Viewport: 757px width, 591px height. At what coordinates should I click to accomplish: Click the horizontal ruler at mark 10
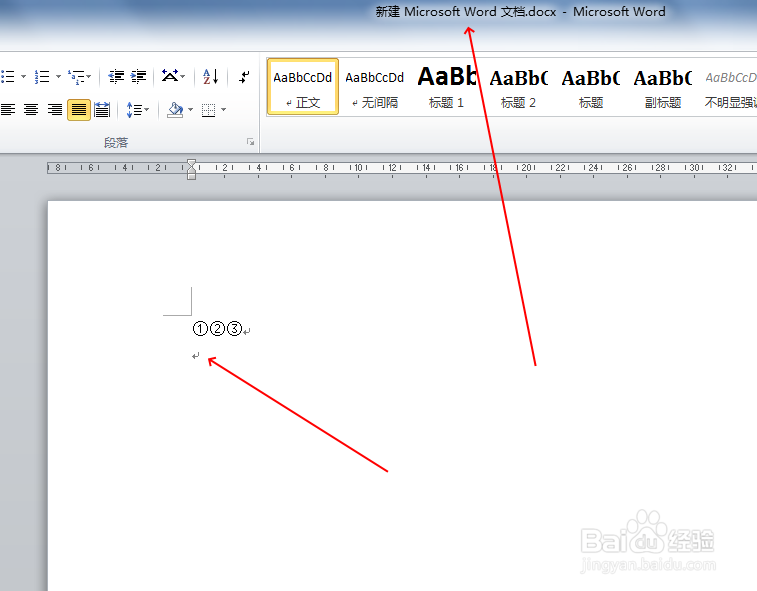pyautogui.click(x=358, y=168)
